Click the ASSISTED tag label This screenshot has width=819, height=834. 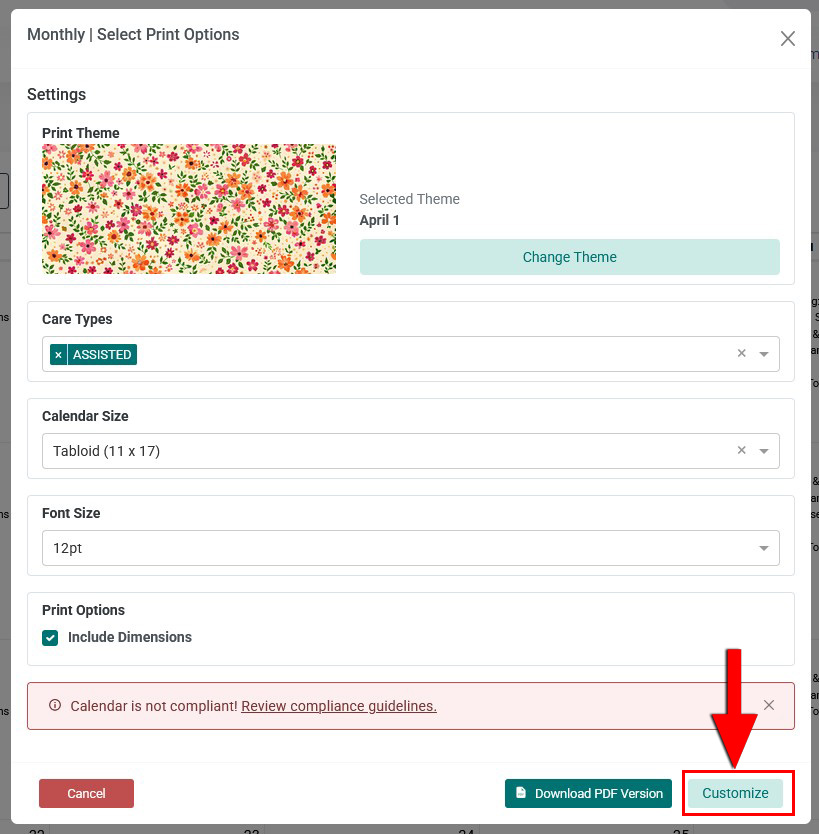102,355
